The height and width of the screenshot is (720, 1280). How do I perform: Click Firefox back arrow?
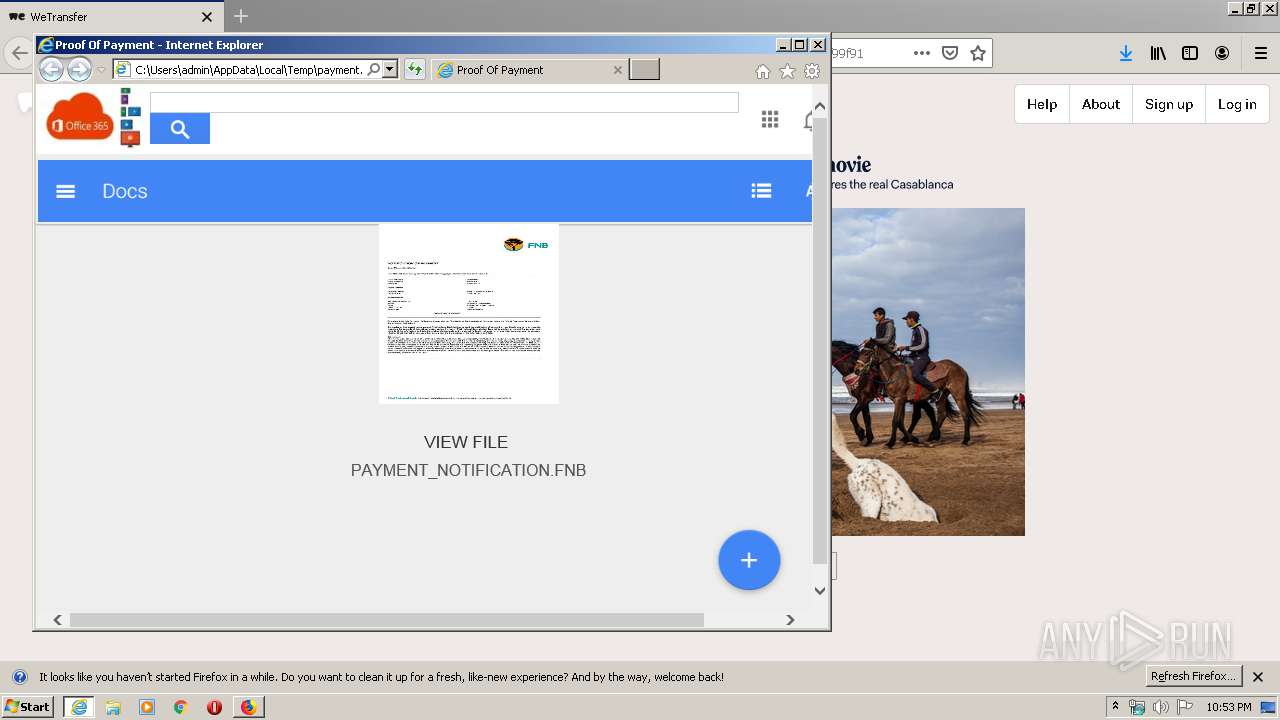coord(19,53)
